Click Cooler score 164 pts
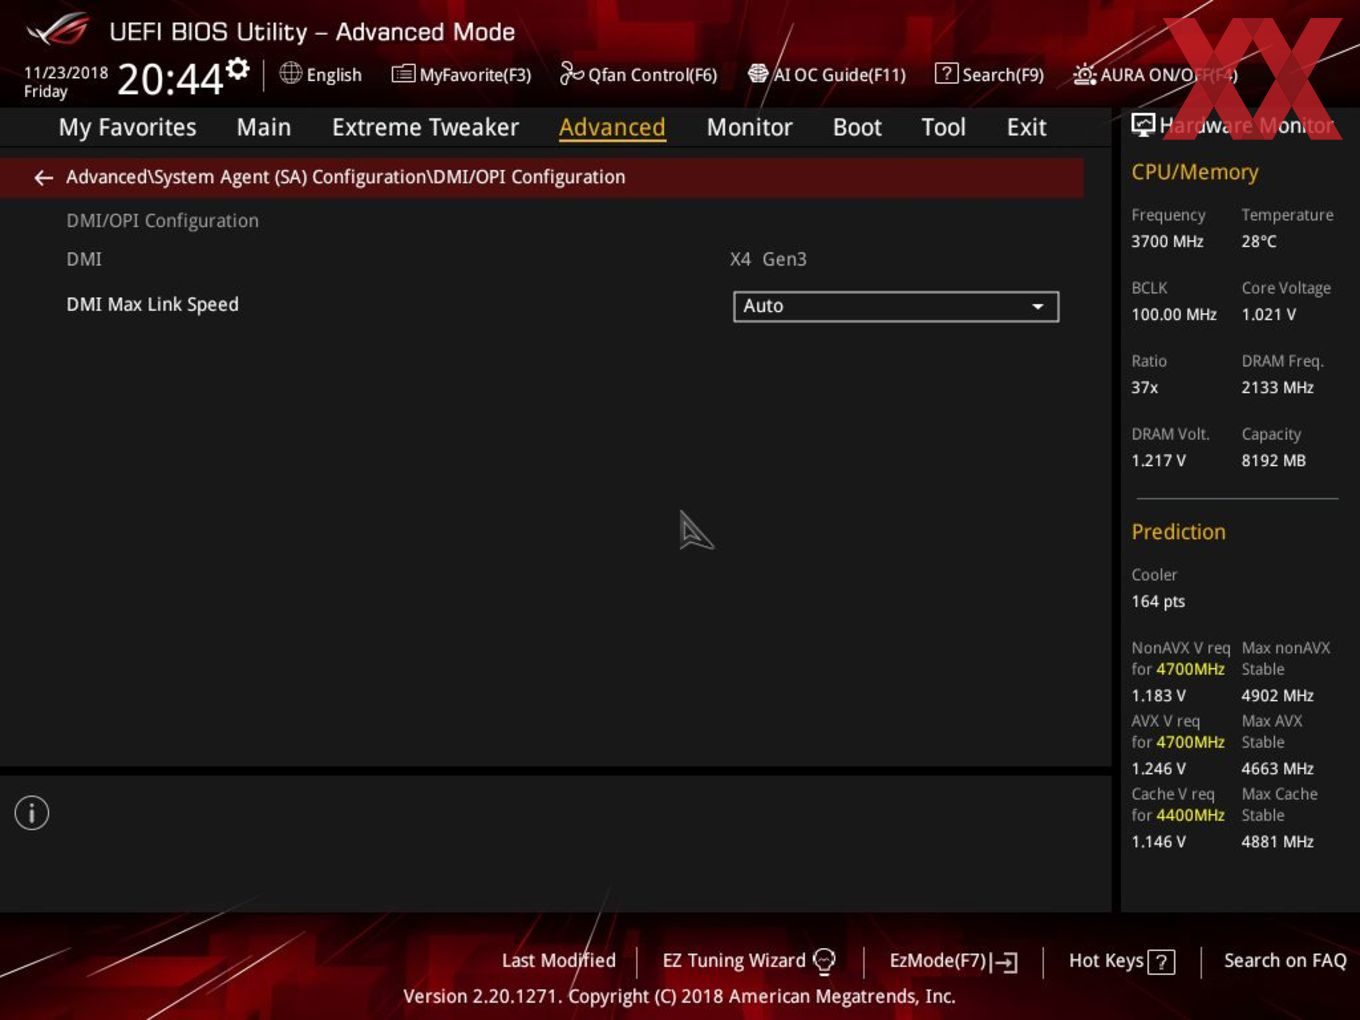Image resolution: width=1360 pixels, height=1020 pixels. click(x=1158, y=601)
